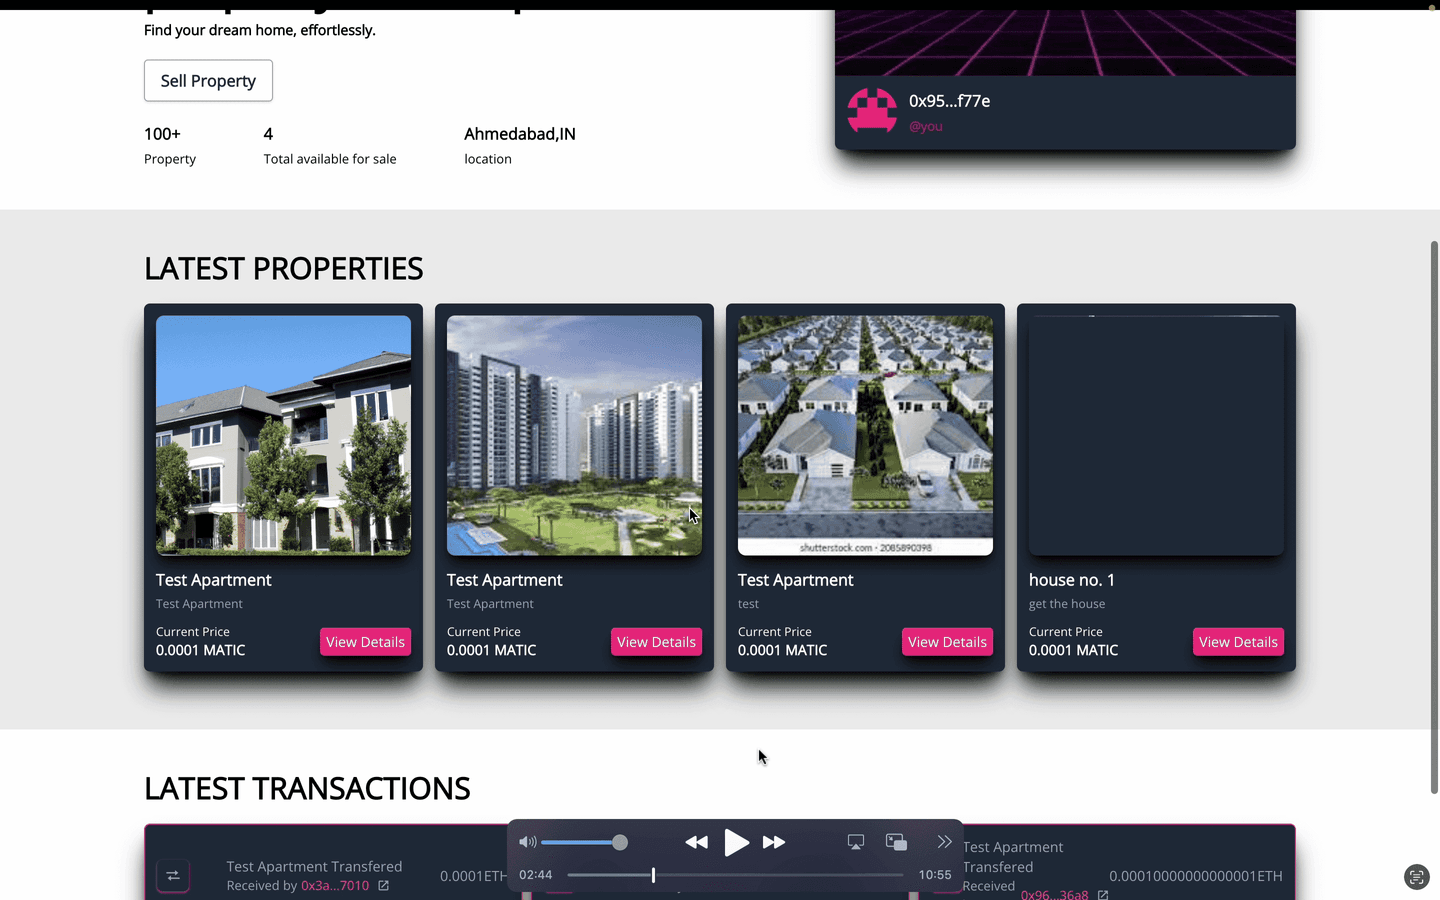The image size is (1440, 900).
Task: Open View Details for the high-rise Test Apartment
Action: [x=656, y=642]
